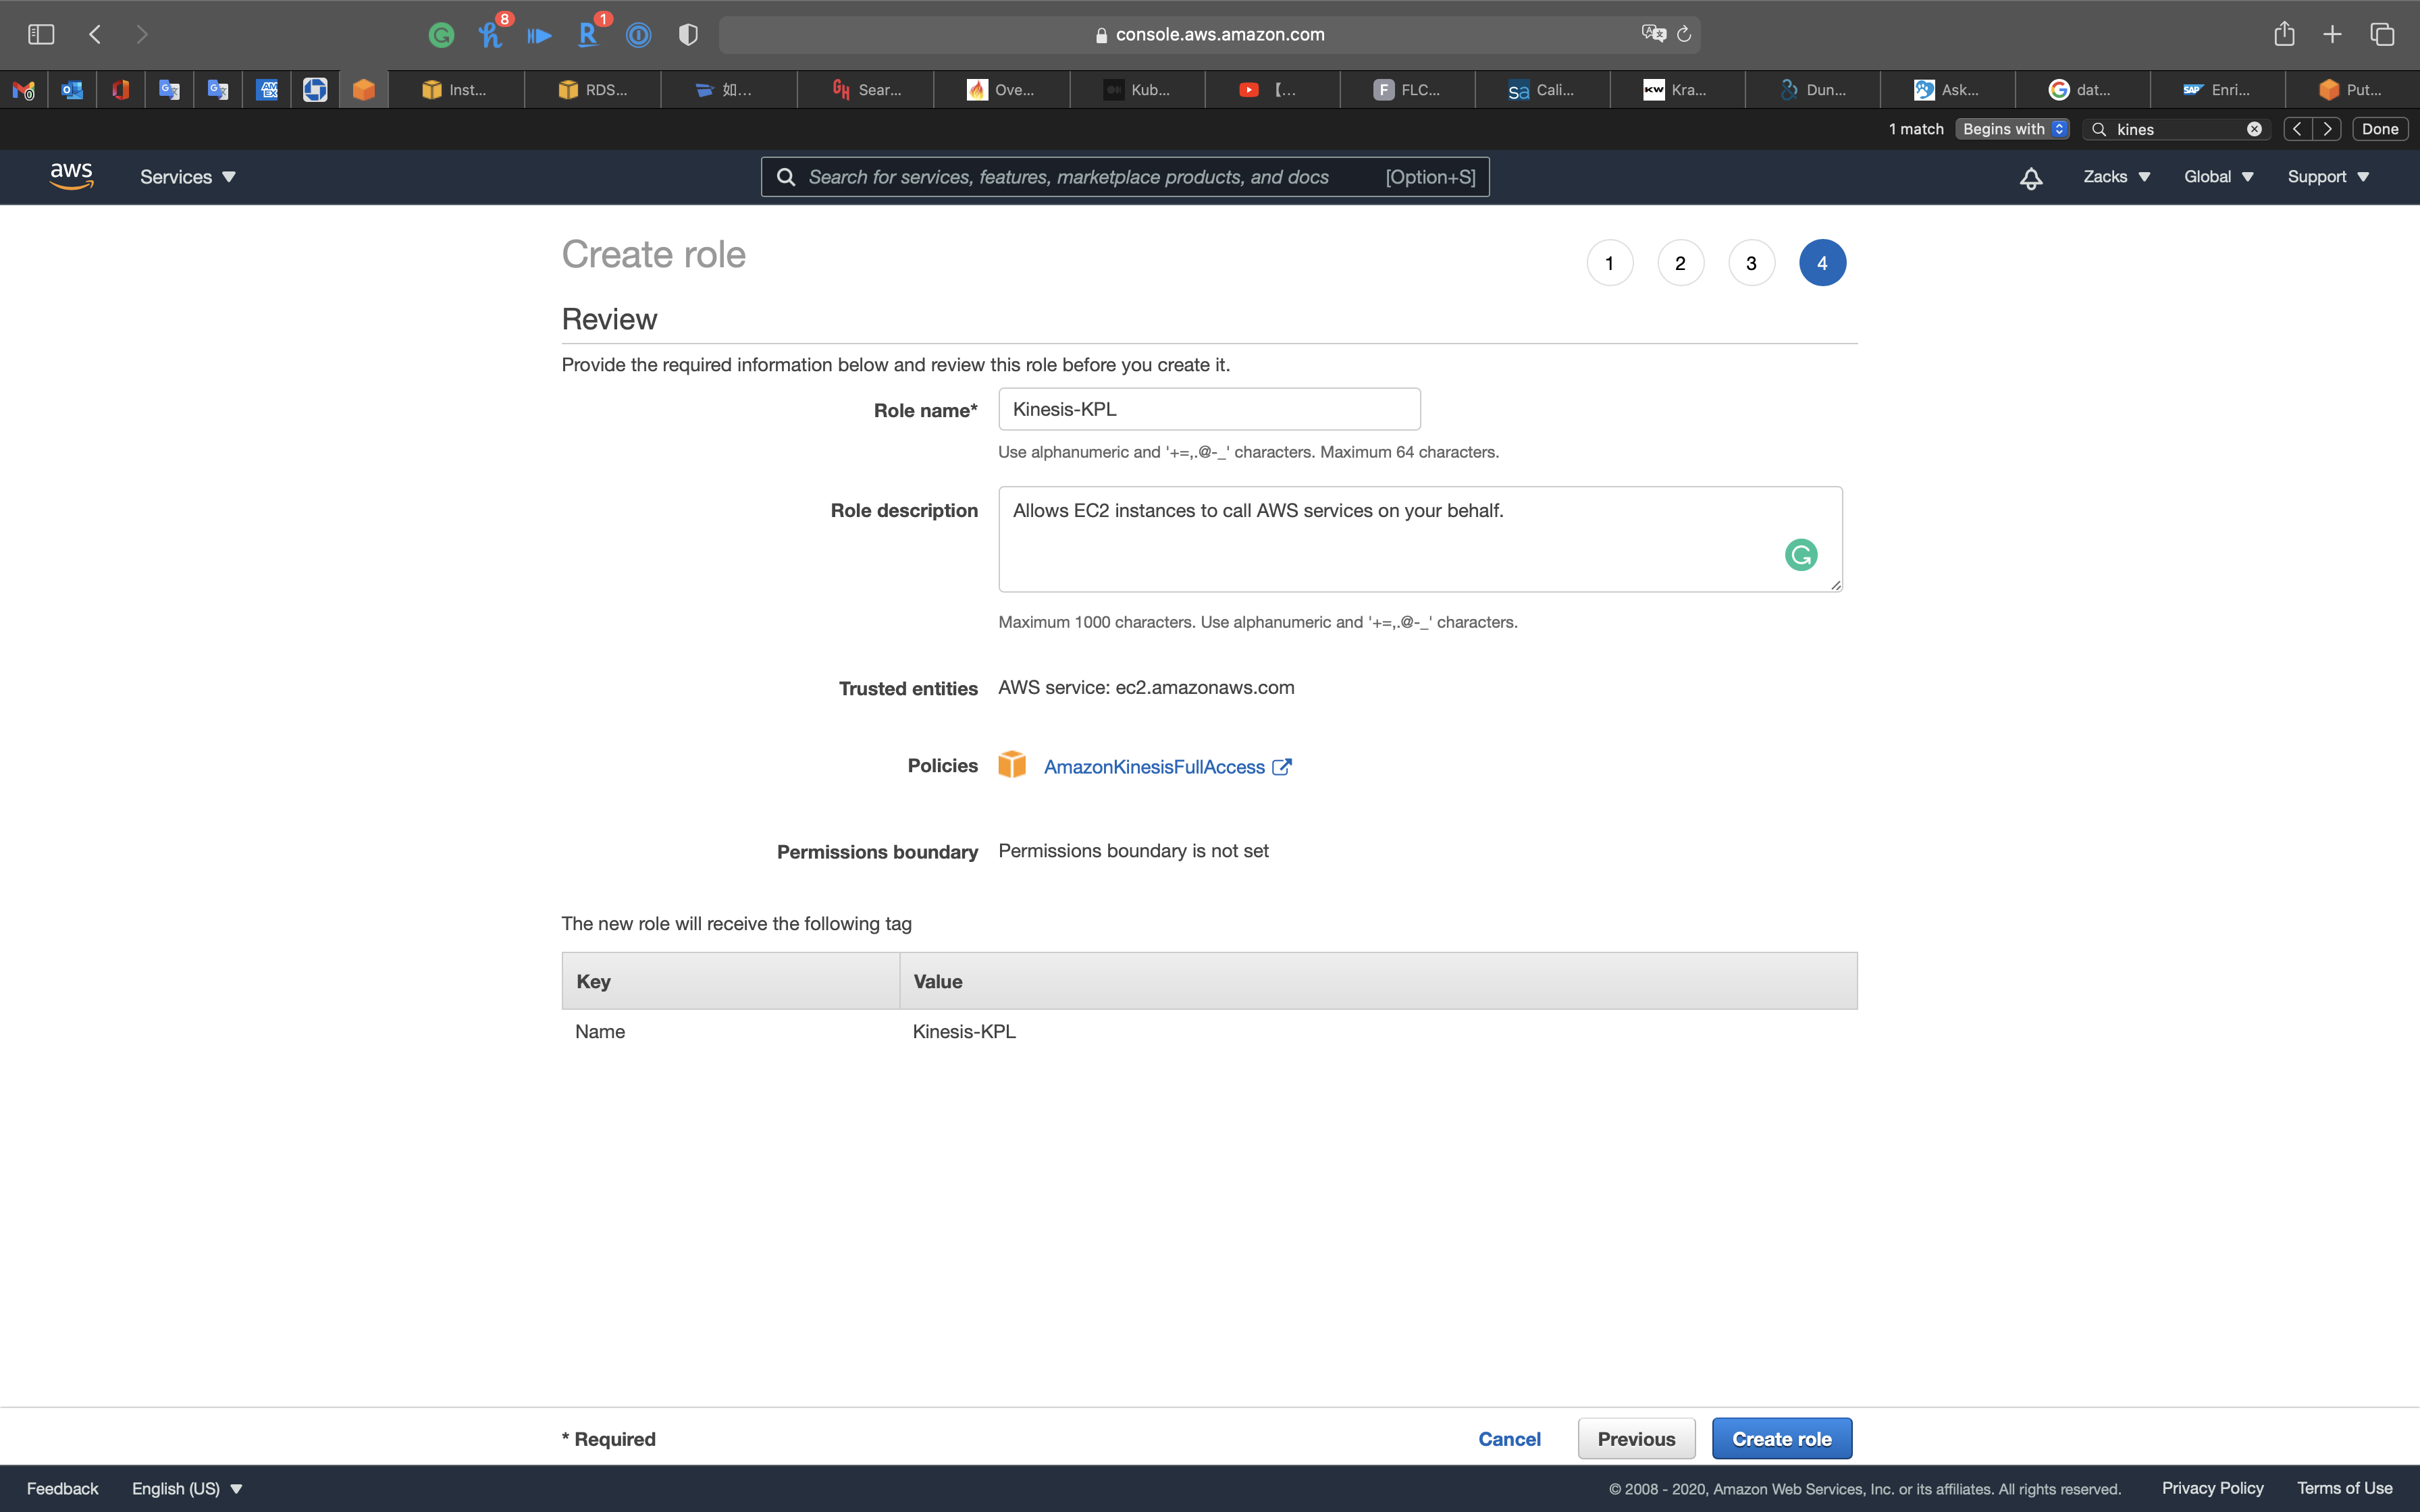
Task: Click the Role name input field
Action: pyautogui.click(x=1208, y=409)
